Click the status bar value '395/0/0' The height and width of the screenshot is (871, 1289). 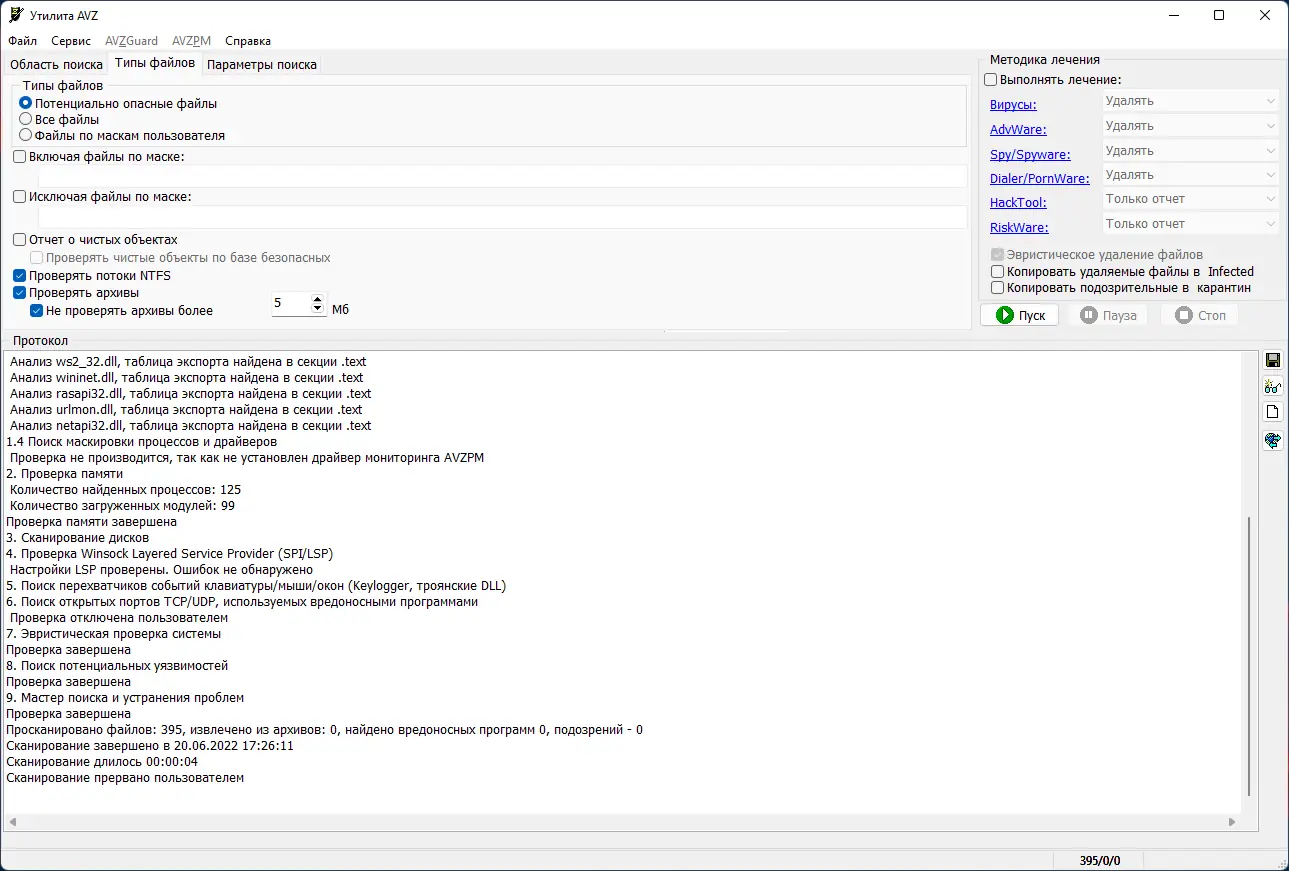(x=1100, y=860)
